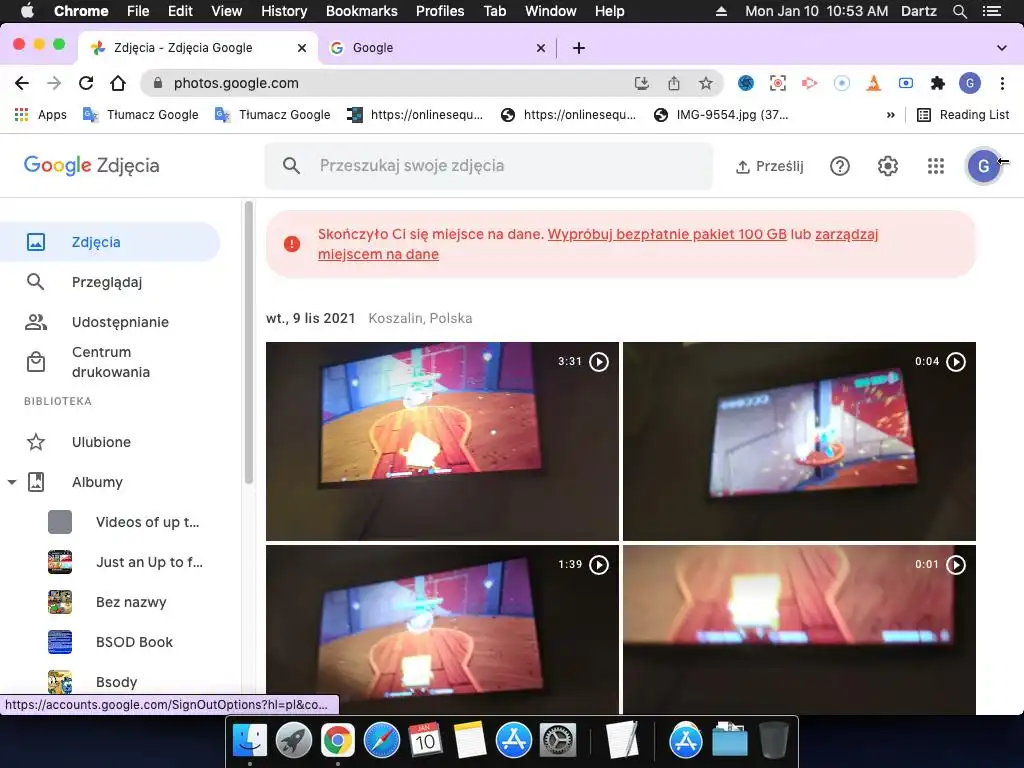Image resolution: width=1024 pixels, height=768 pixels.
Task: Open the Just an Up to f... album
Action: coord(124,562)
